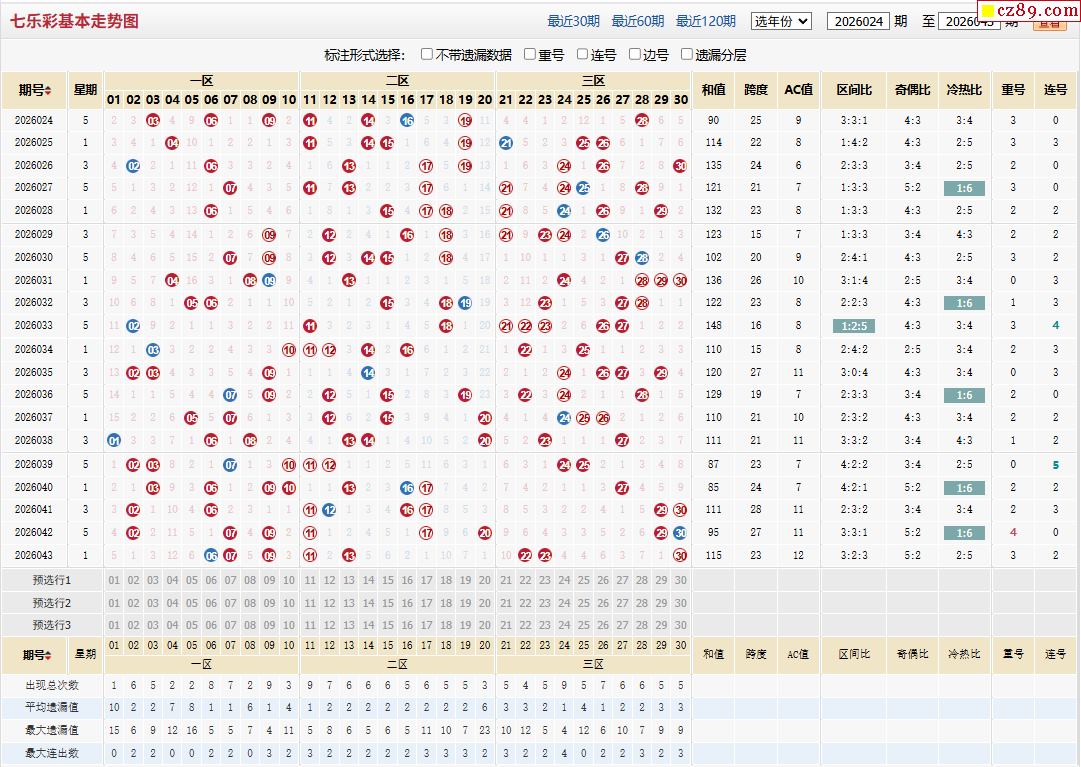Click blue ball 01 in row 2026038
The image size is (1081, 767).
pos(114,440)
